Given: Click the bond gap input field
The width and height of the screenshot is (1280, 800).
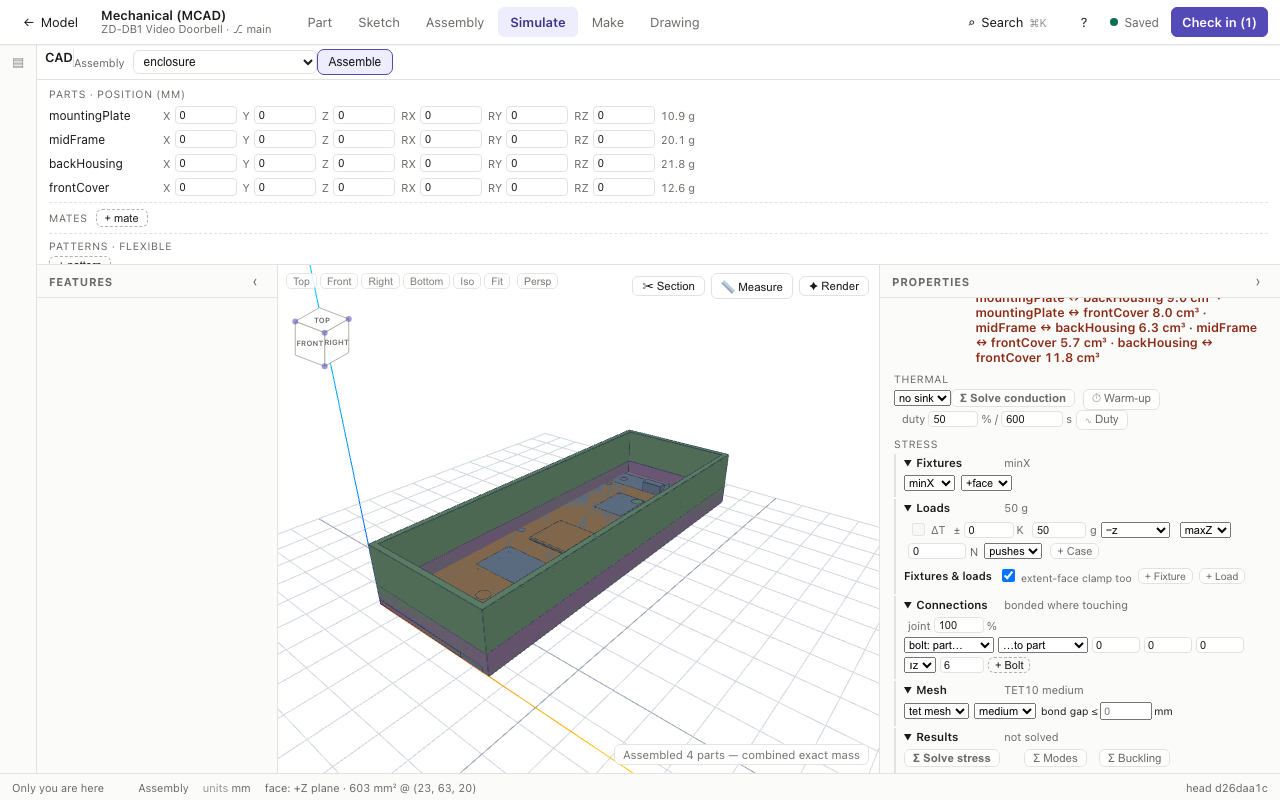Looking at the screenshot, I should (x=1125, y=711).
